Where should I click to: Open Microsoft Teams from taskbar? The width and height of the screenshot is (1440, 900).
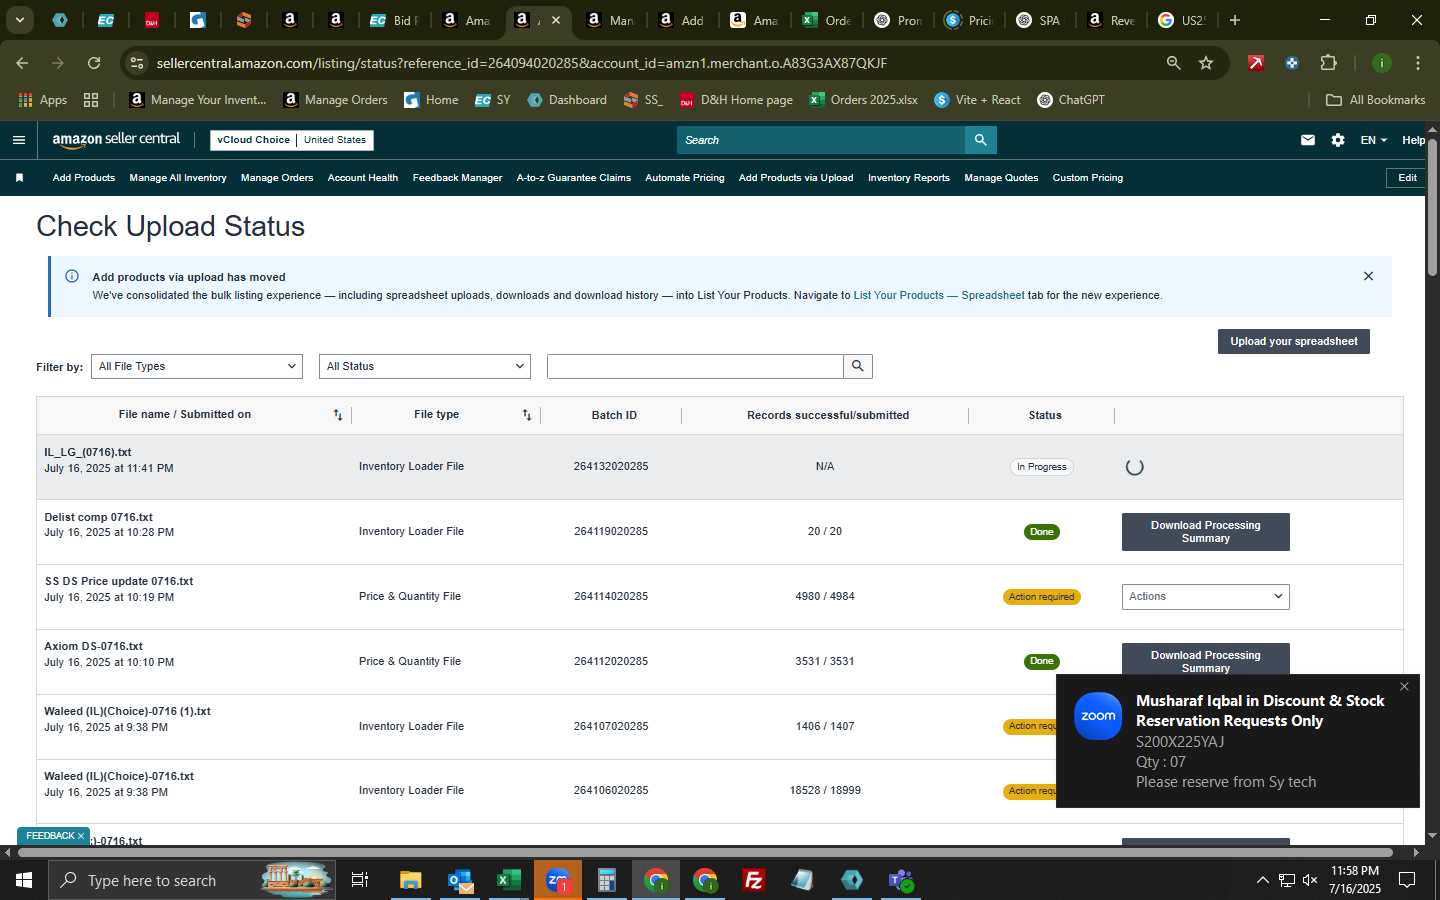click(901, 880)
